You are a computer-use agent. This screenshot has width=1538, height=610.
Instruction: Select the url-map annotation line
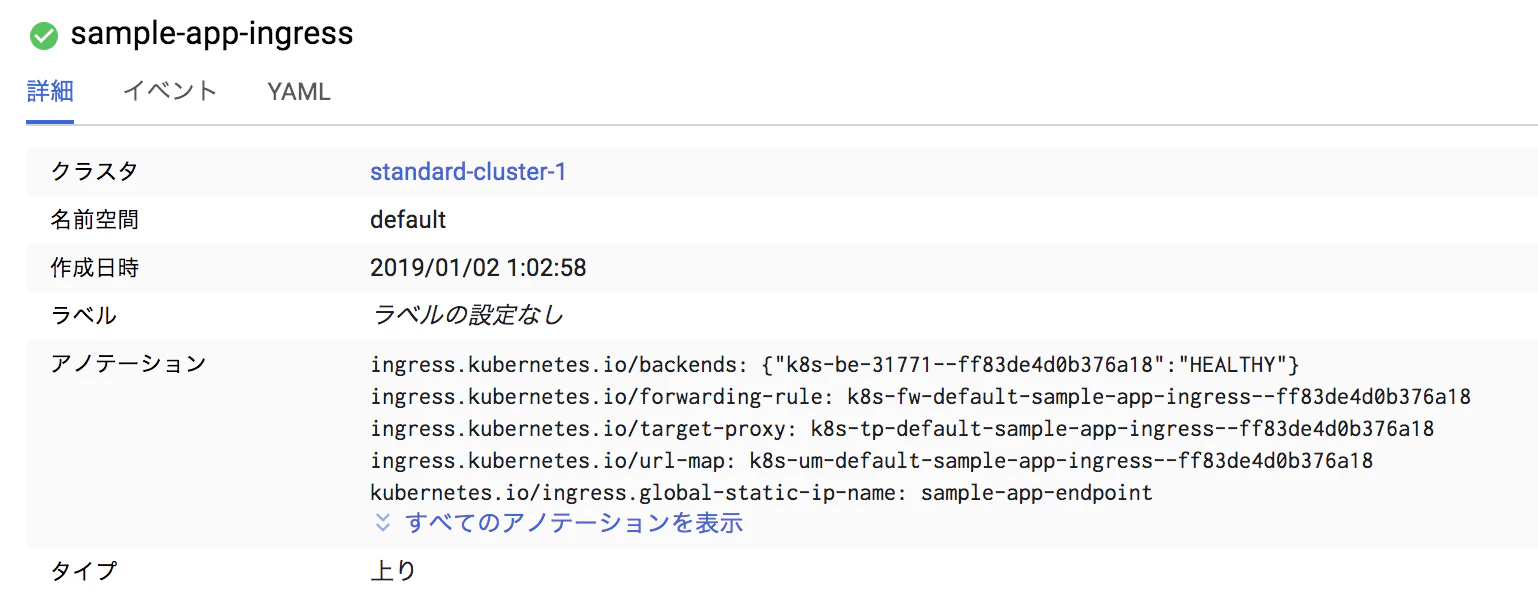[x=871, y=461]
